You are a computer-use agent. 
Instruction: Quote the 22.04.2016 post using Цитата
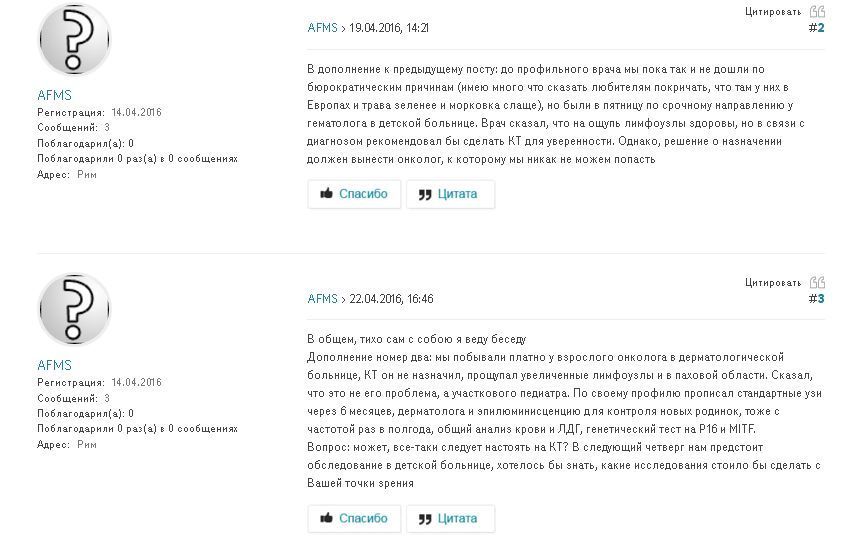pos(451,519)
